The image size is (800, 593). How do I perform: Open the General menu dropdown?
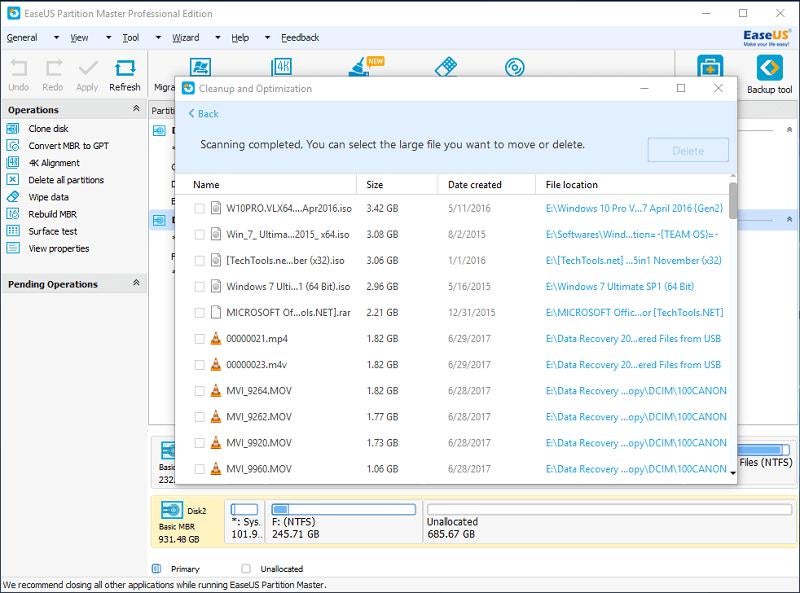pyautogui.click(x=22, y=38)
